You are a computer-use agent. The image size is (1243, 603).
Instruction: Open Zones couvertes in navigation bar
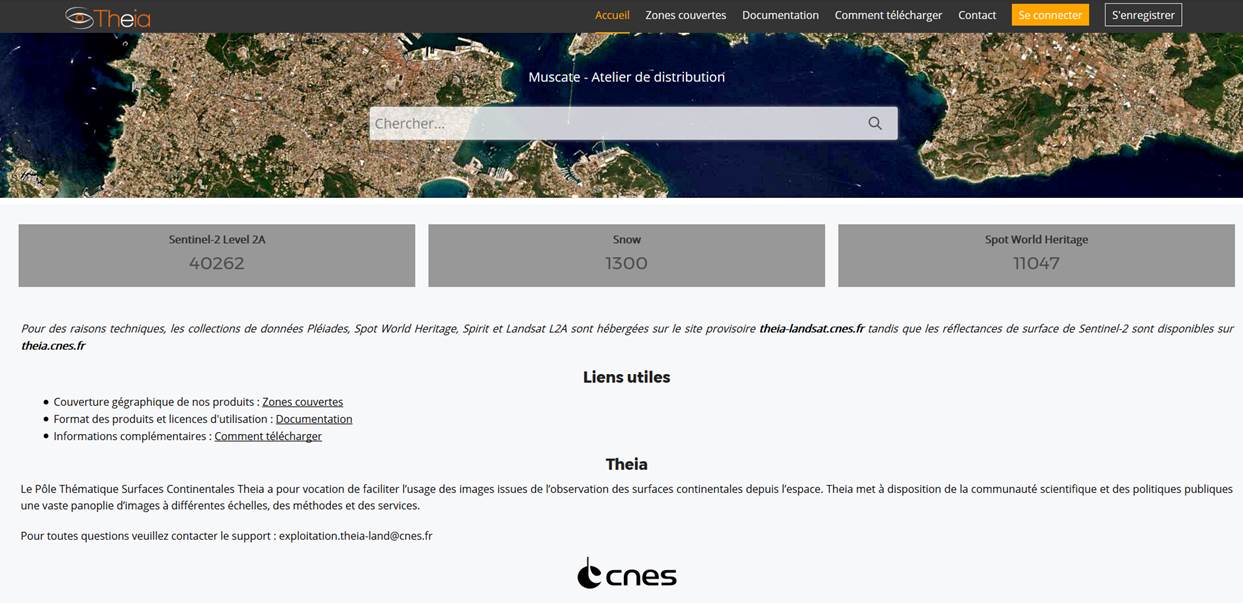pyautogui.click(x=686, y=15)
